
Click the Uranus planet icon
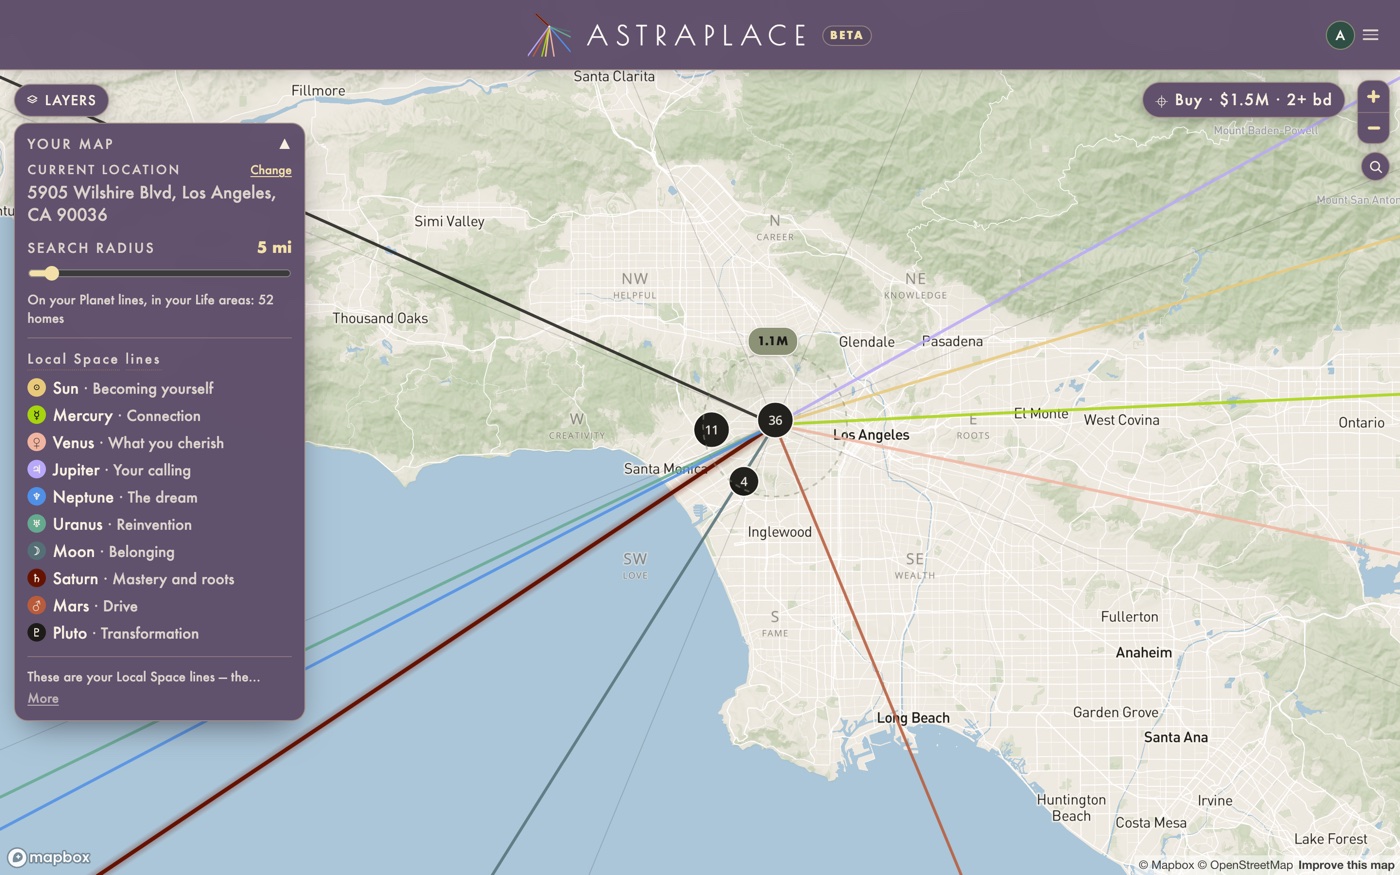coord(36,524)
